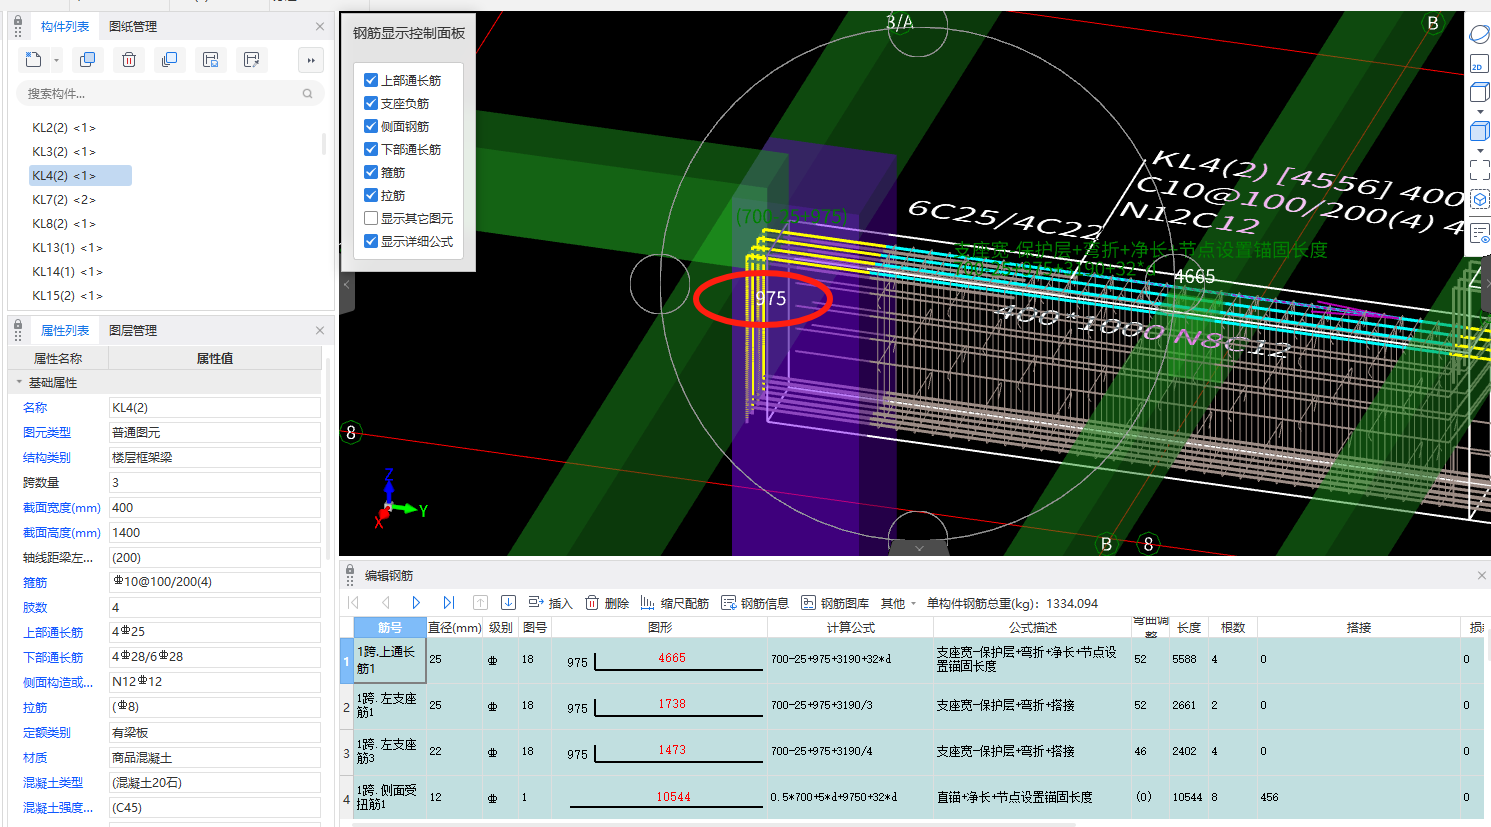The width and height of the screenshot is (1491, 827).
Task: Click the 截面高度 field with 1400
Action: click(x=214, y=533)
